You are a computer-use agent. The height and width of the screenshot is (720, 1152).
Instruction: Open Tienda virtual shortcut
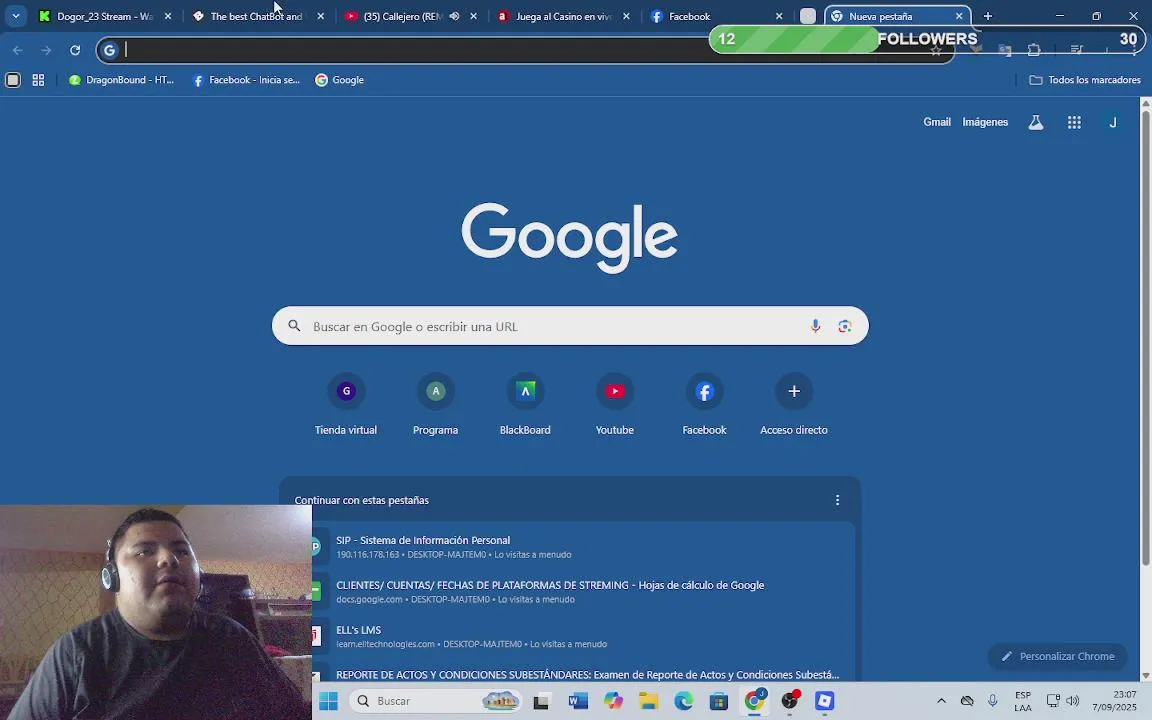pos(346,405)
